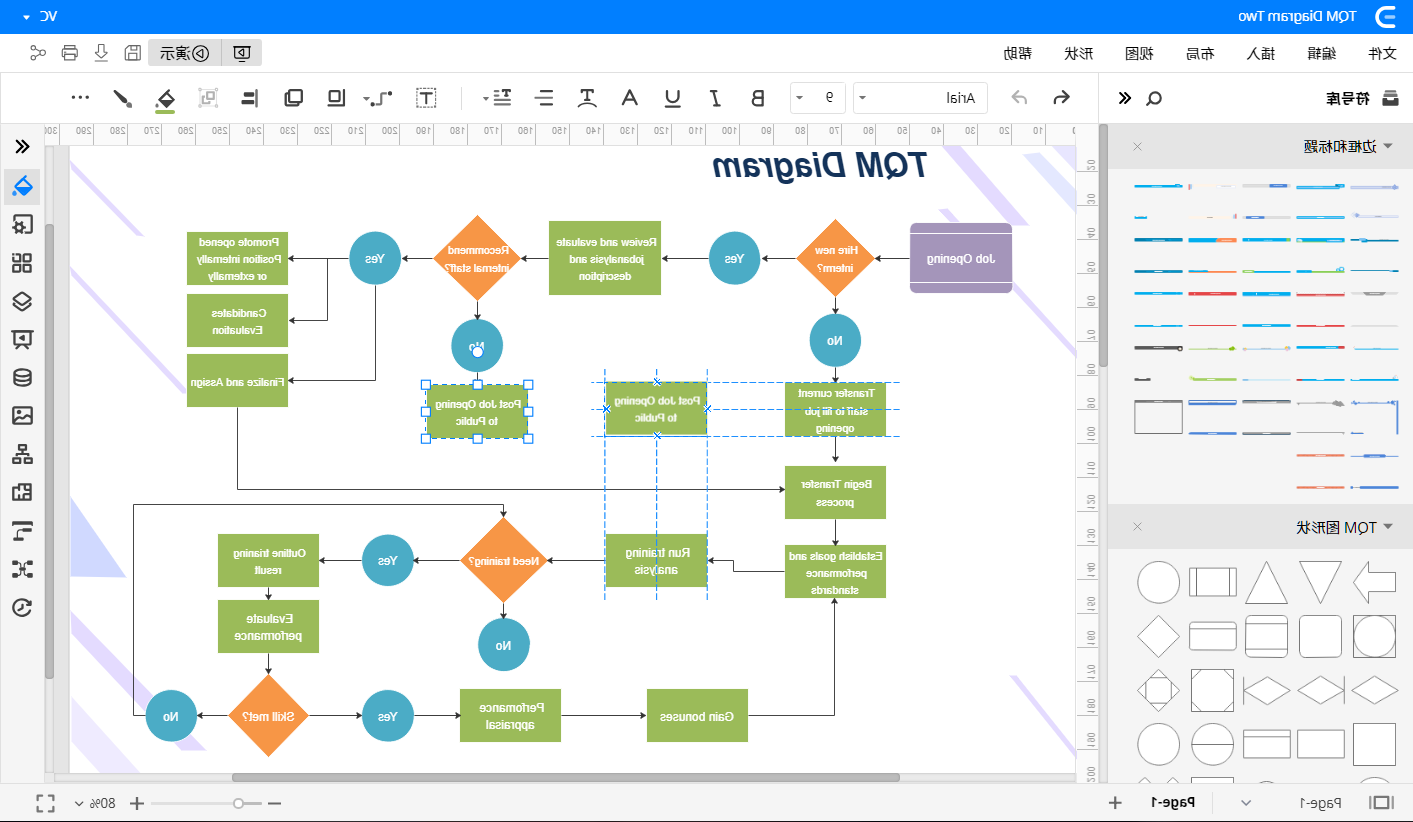
Task: Click the font color A icon
Action: 630,98
